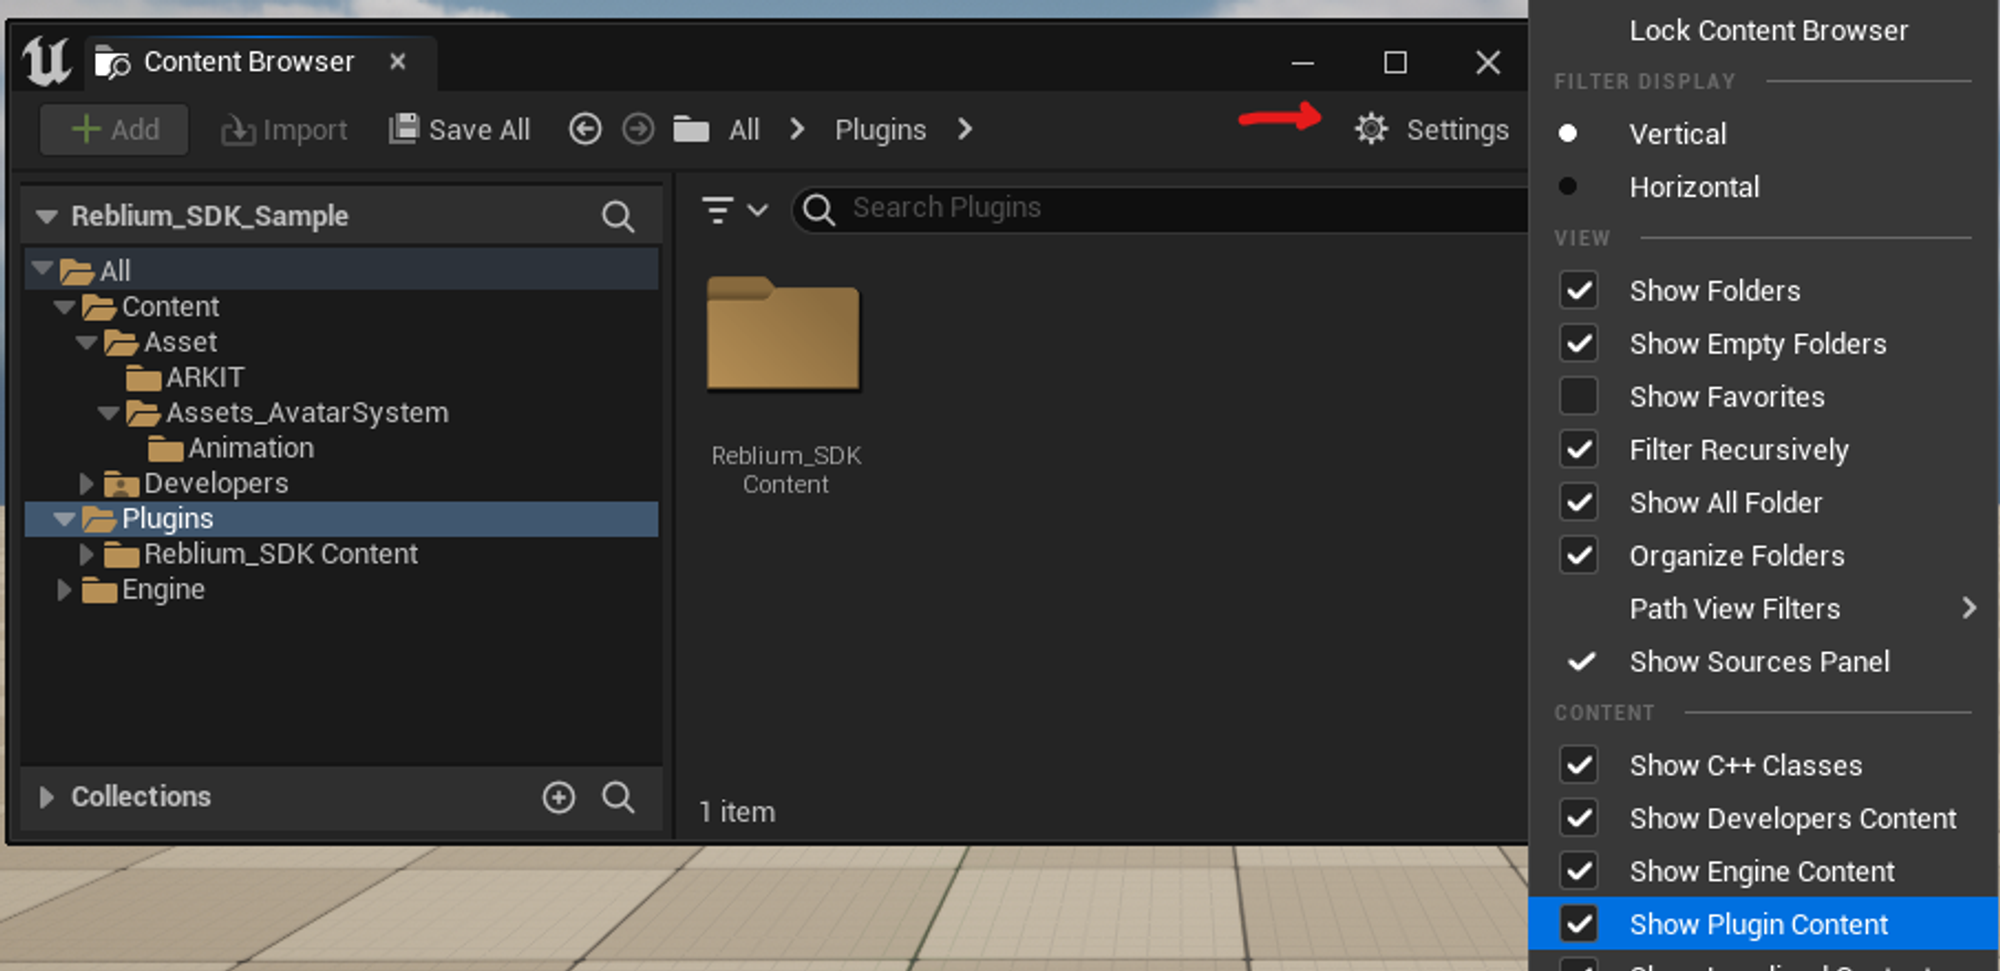Collapse the Assets_AvatarSystem folder node

click(x=109, y=412)
